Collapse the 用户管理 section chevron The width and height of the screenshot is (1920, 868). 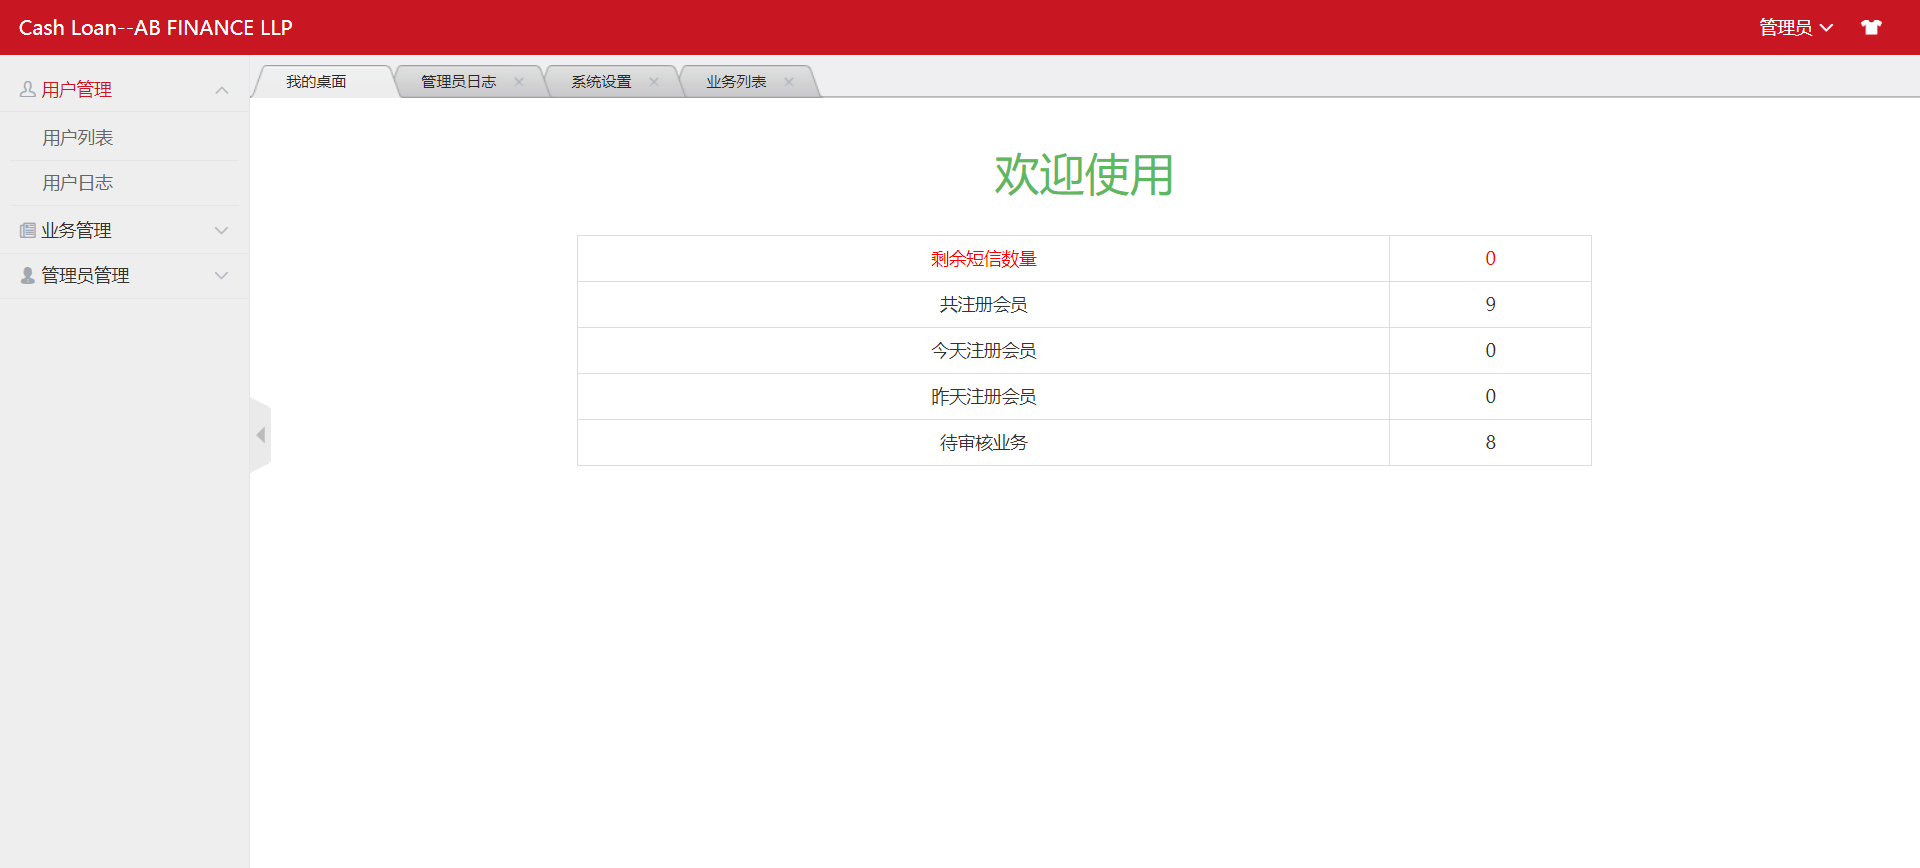(x=222, y=90)
